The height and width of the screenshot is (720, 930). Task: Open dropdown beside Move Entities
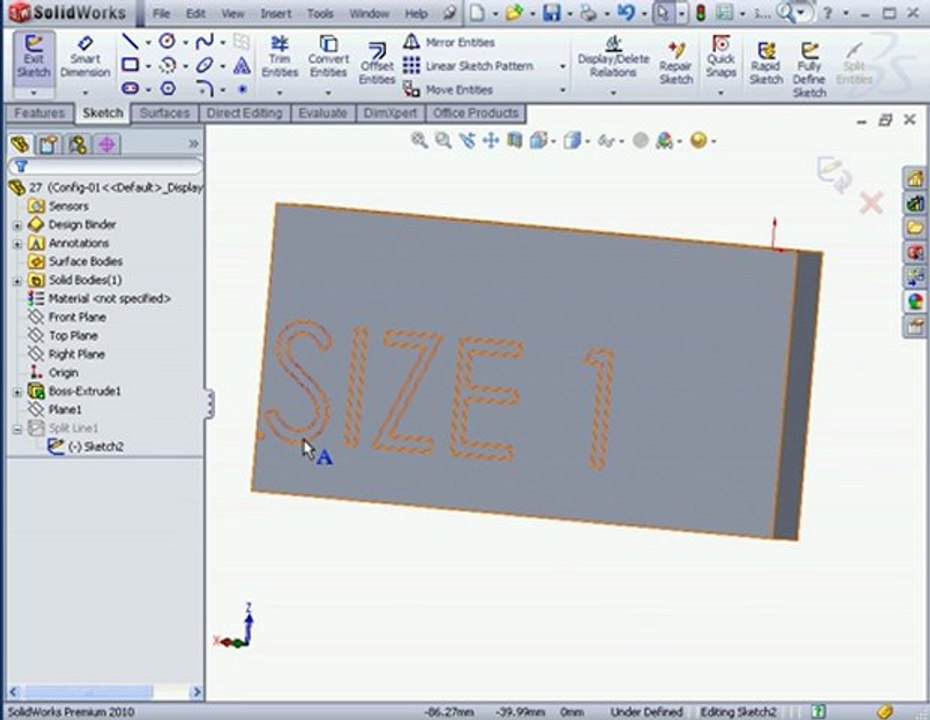point(562,90)
